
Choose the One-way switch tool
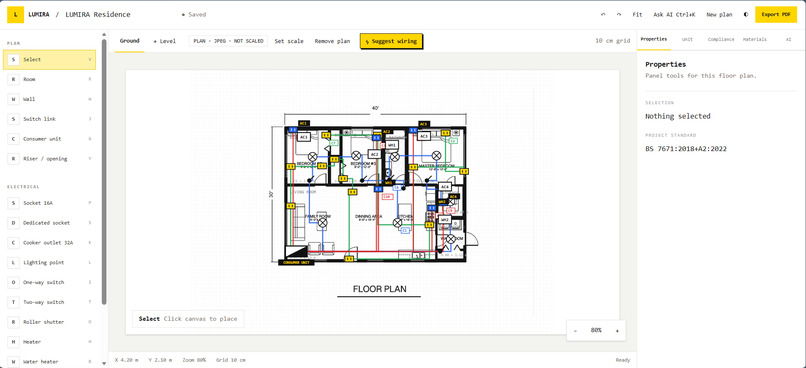click(49, 282)
